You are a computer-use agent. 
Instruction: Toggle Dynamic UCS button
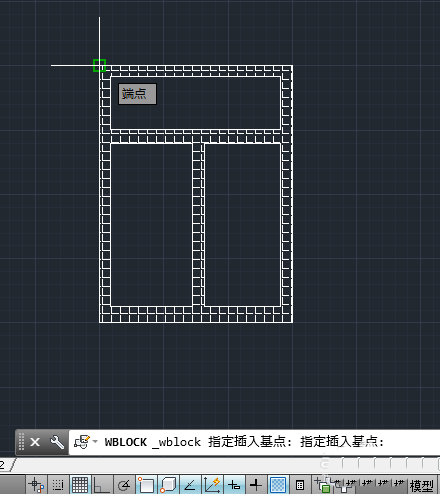(212, 485)
